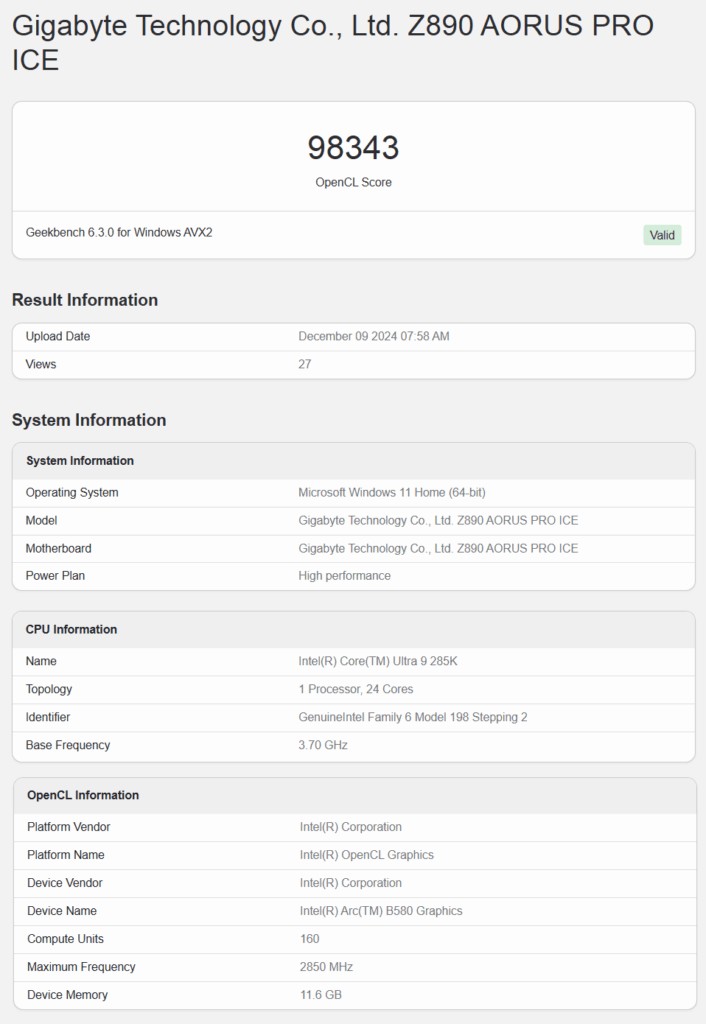
Task: Click the Base Frequency 3.70 GHz value
Action: pyautogui.click(x=323, y=745)
